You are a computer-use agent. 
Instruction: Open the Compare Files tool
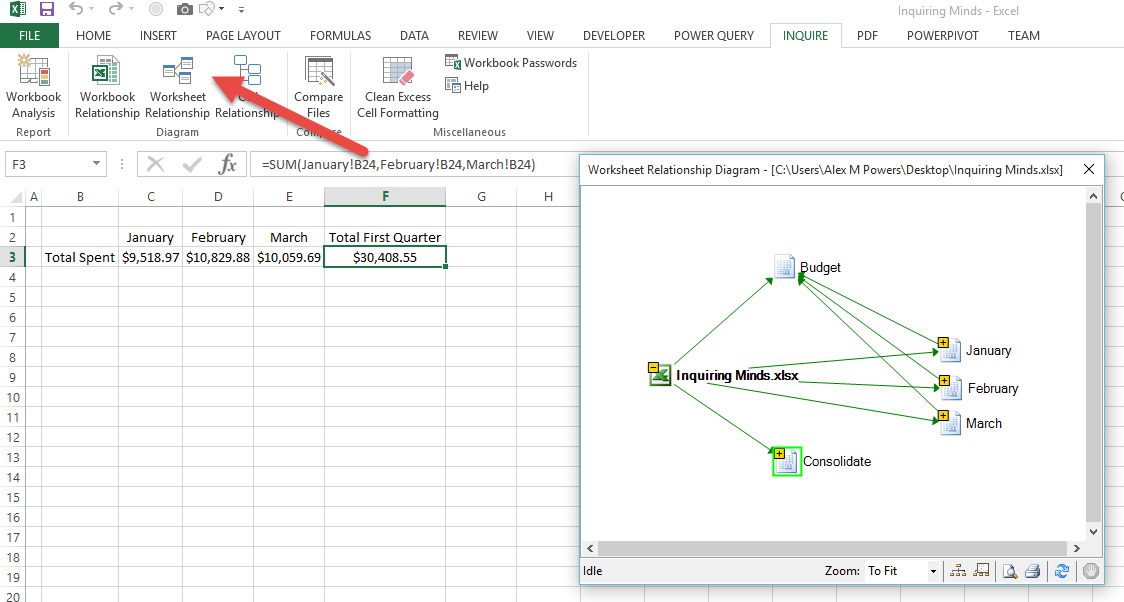point(318,87)
